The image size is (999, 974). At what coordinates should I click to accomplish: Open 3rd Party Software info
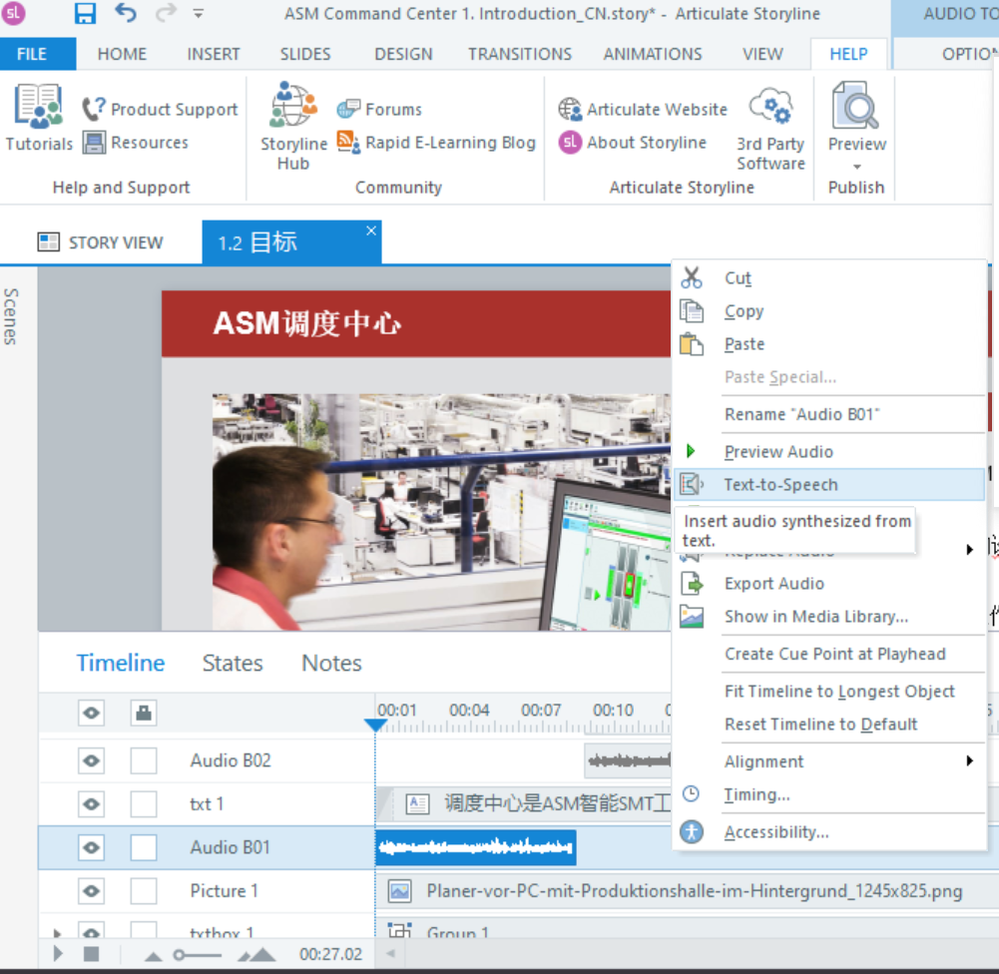coord(770,125)
